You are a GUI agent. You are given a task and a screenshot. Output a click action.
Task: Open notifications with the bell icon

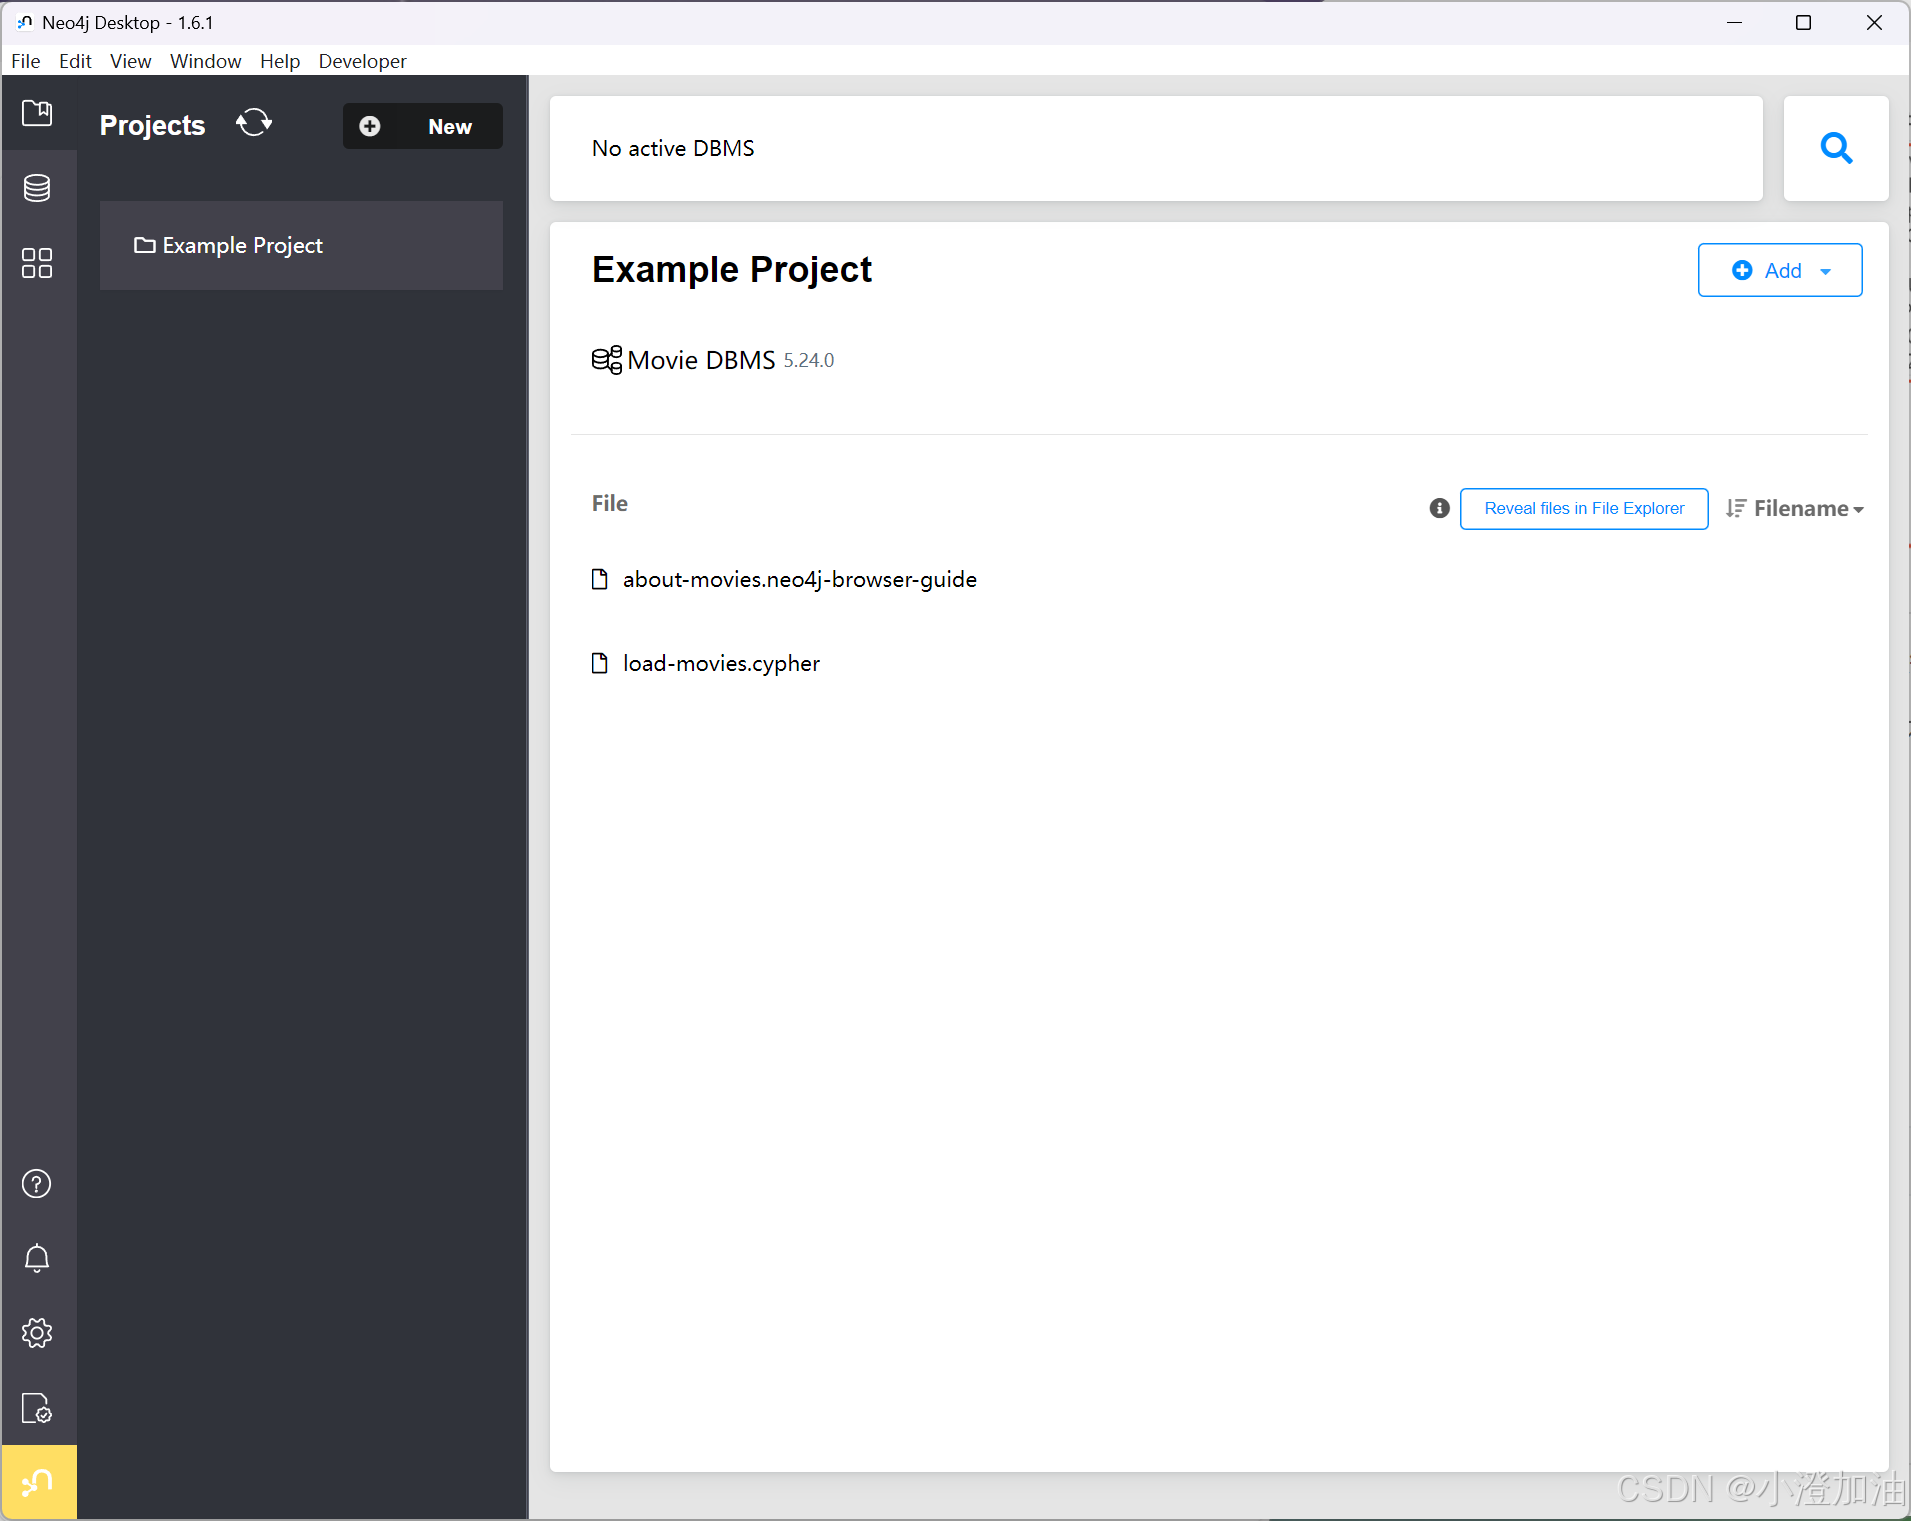coord(36,1258)
